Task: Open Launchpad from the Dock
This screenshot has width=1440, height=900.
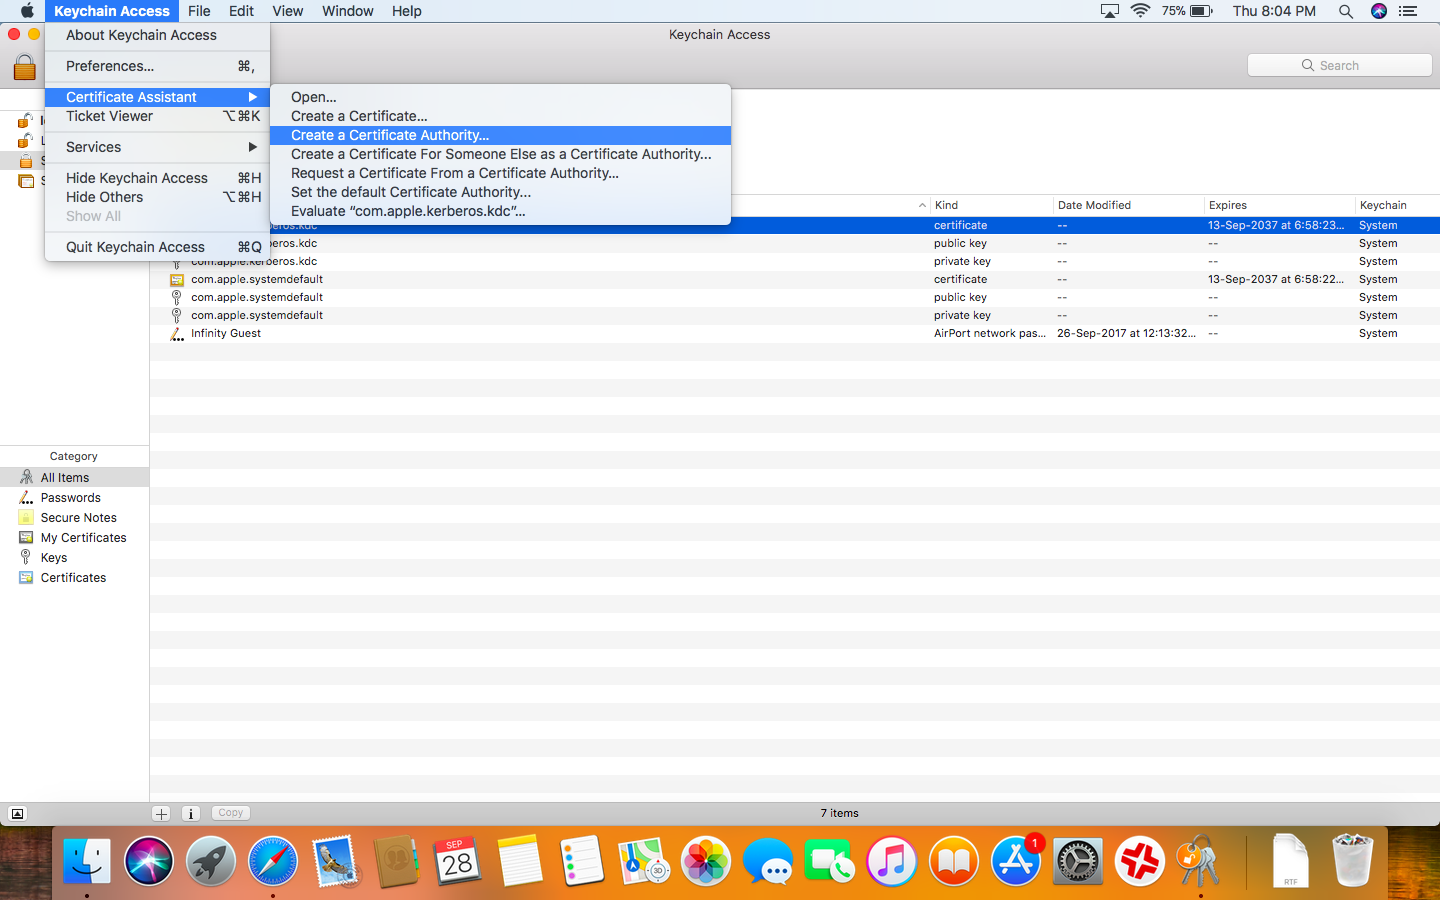Action: pyautogui.click(x=211, y=861)
